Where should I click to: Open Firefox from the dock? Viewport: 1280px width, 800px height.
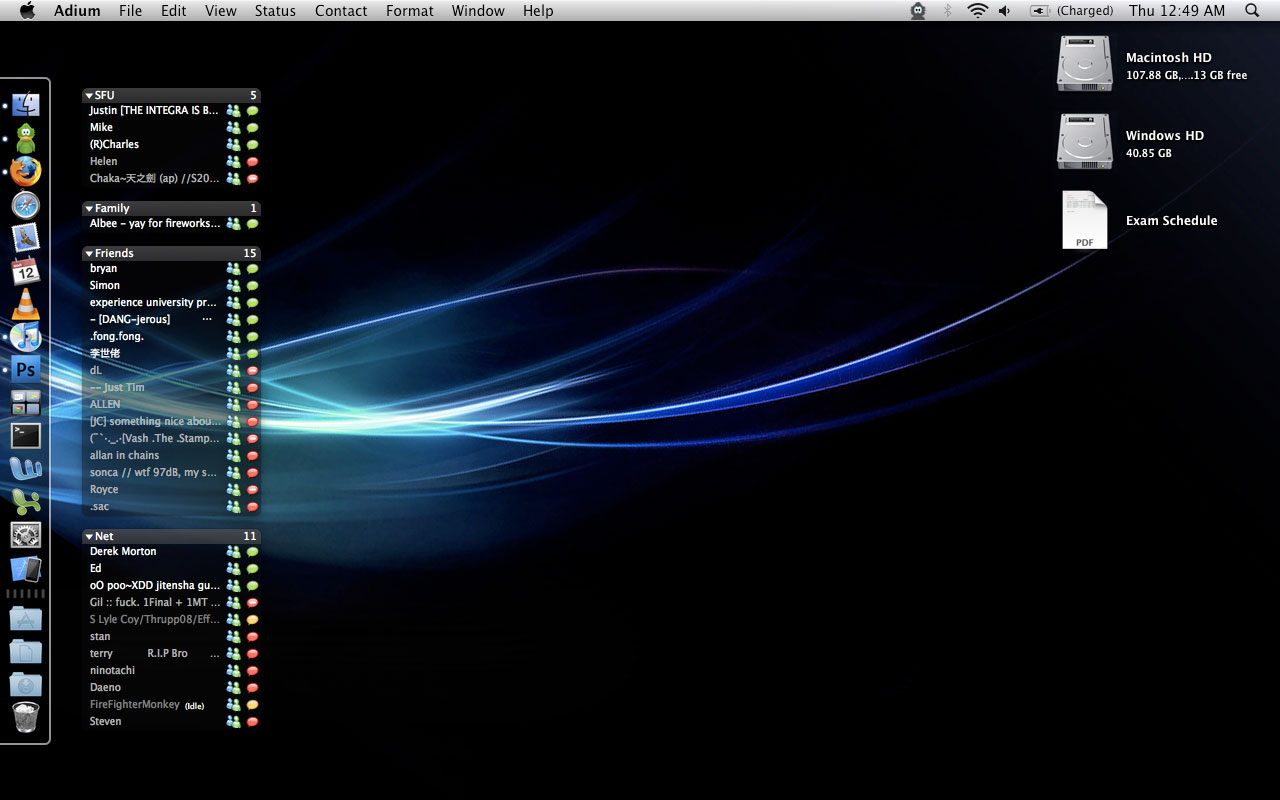(x=26, y=172)
